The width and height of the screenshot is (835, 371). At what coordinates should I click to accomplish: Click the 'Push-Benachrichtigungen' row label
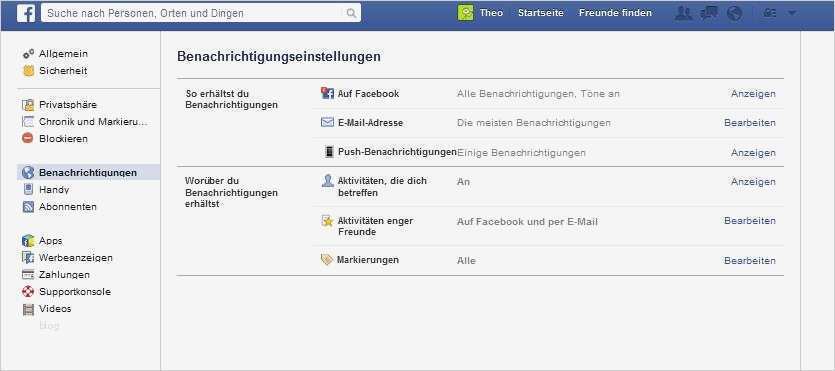point(397,152)
